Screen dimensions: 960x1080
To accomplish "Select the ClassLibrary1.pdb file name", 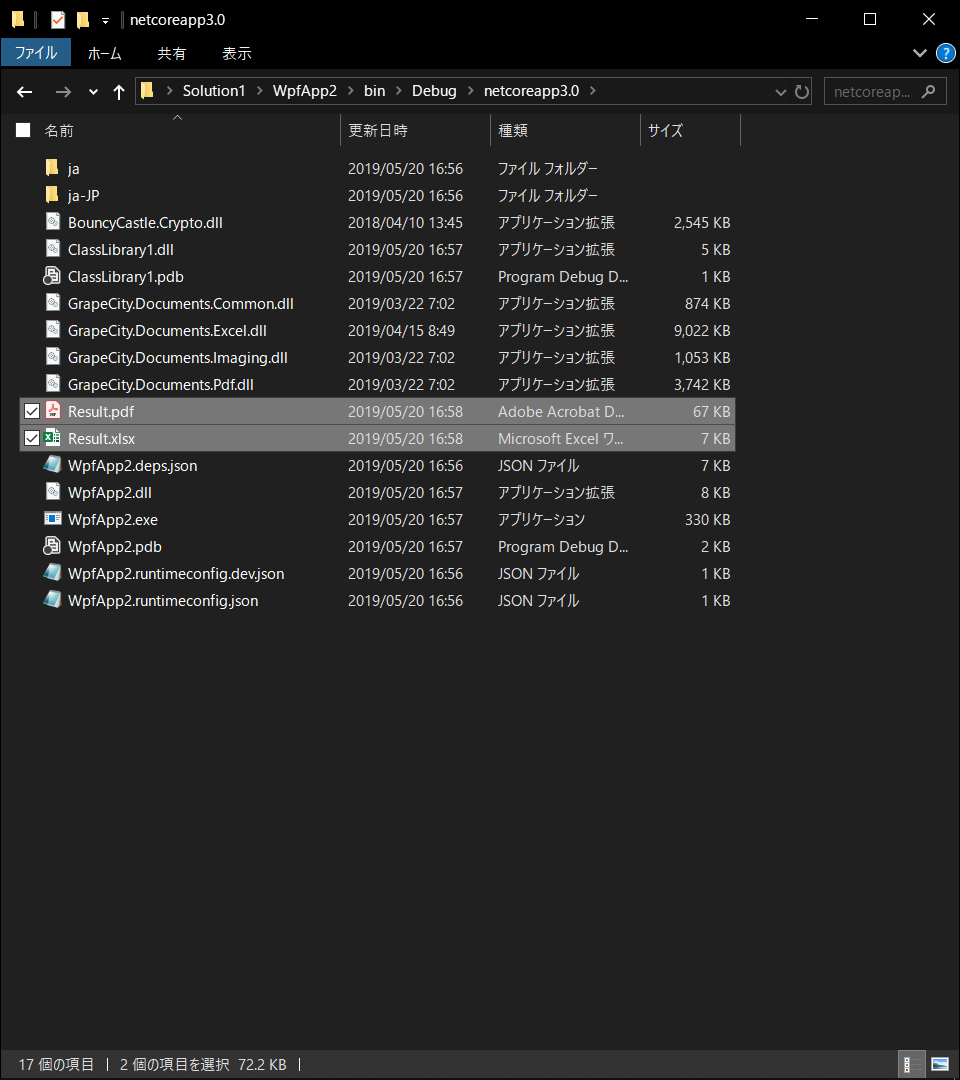I will 126,277.
